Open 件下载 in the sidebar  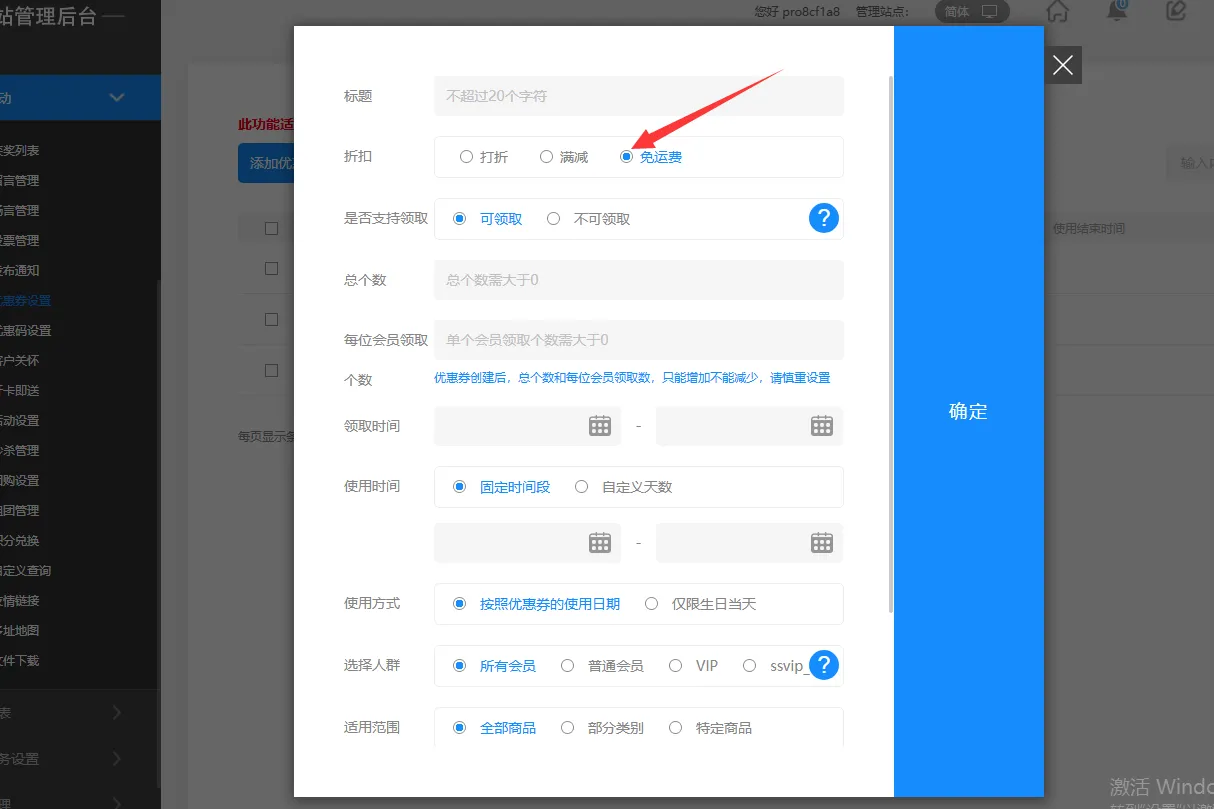[x=20, y=661]
